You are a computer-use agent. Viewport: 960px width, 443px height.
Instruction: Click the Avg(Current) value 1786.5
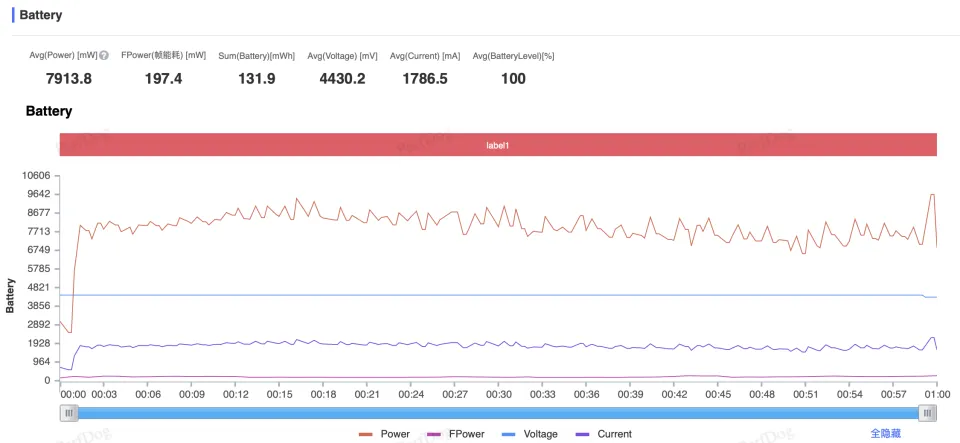425,79
